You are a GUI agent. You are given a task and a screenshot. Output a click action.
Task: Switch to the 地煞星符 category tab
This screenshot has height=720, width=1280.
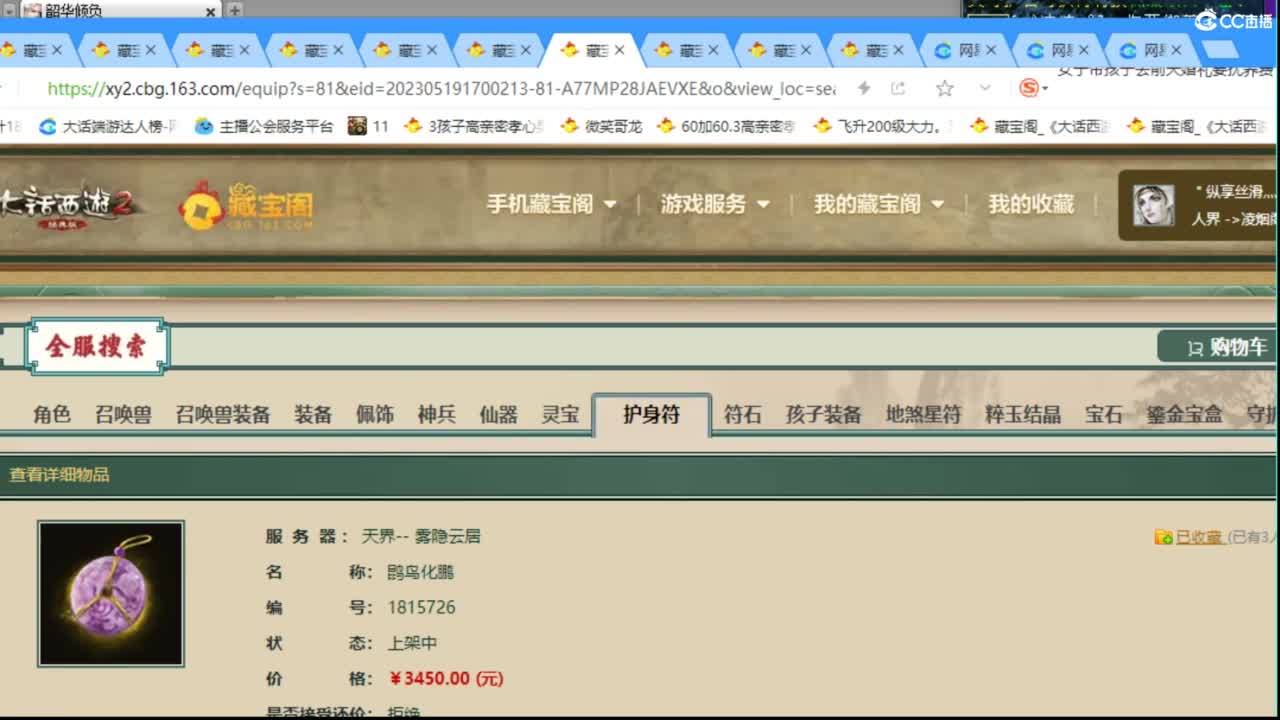point(923,414)
